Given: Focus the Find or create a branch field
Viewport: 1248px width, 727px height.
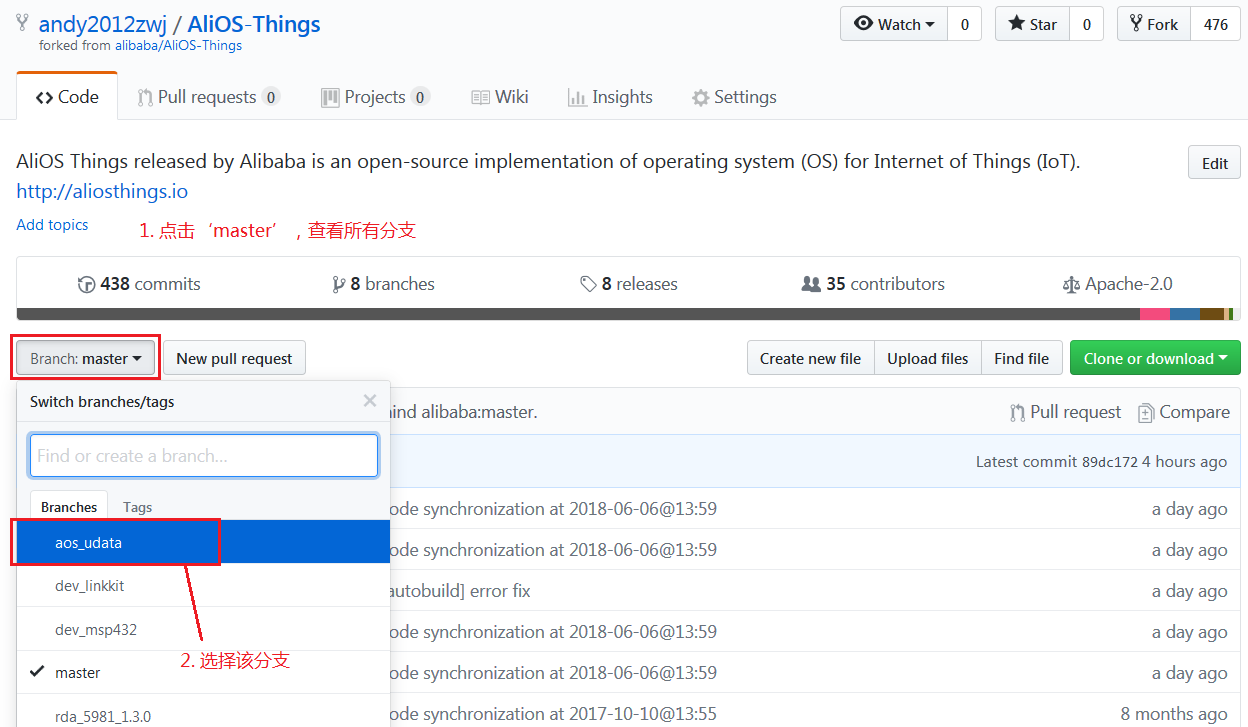Looking at the screenshot, I should click(x=204, y=455).
